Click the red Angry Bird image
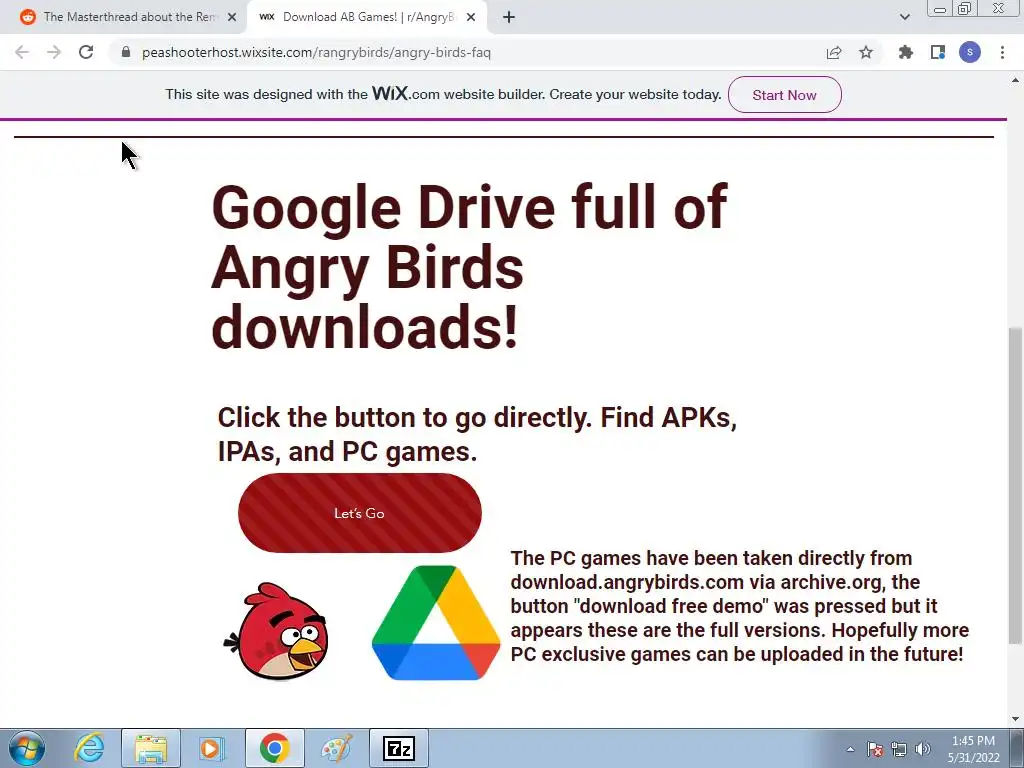1024x768 pixels. (276, 630)
